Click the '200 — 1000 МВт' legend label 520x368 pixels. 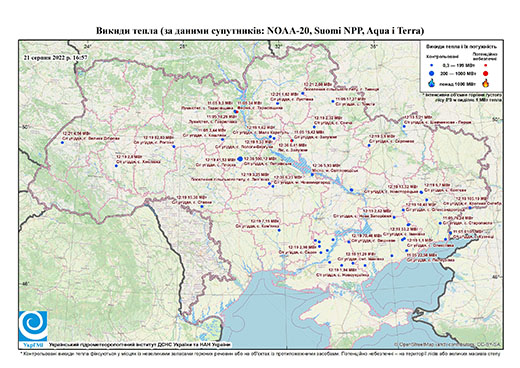tap(457, 73)
